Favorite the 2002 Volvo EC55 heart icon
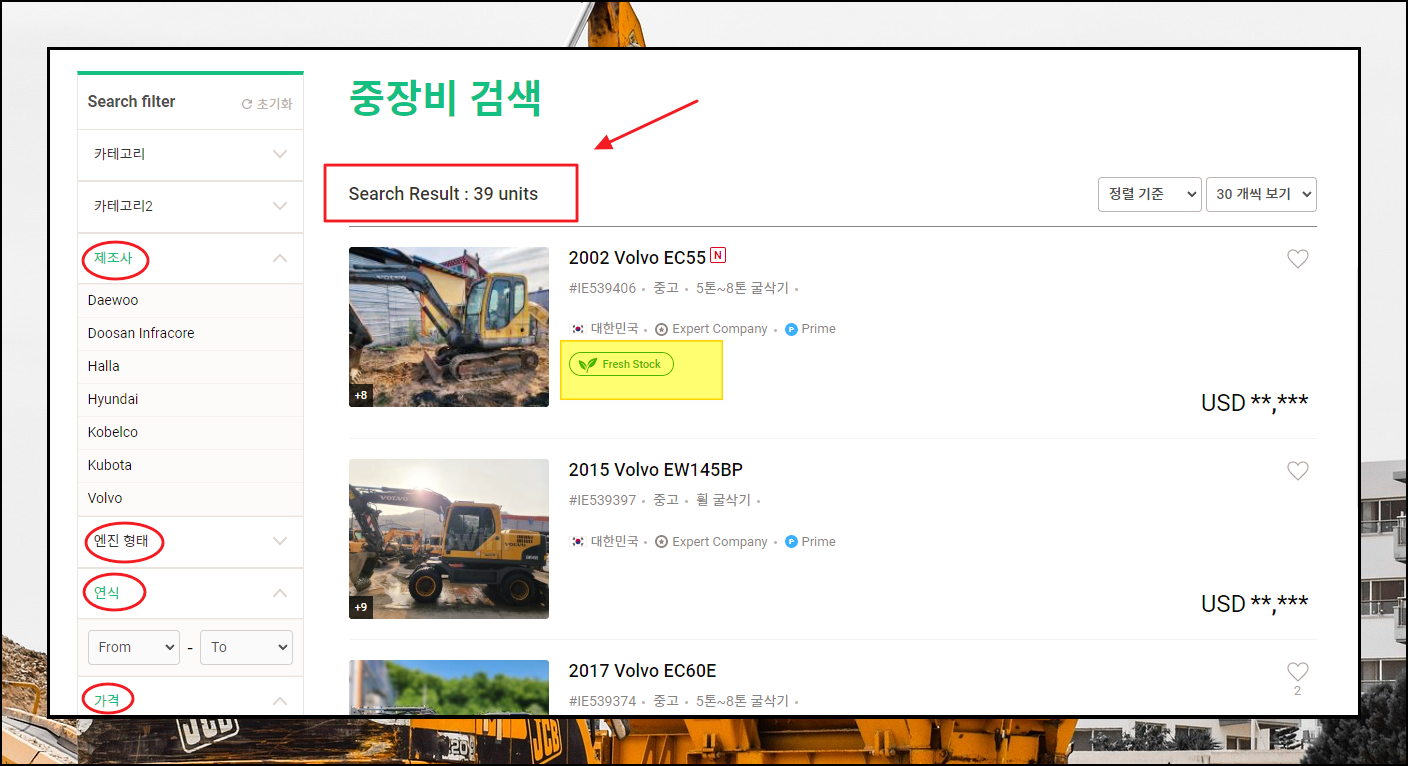 click(x=1297, y=259)
